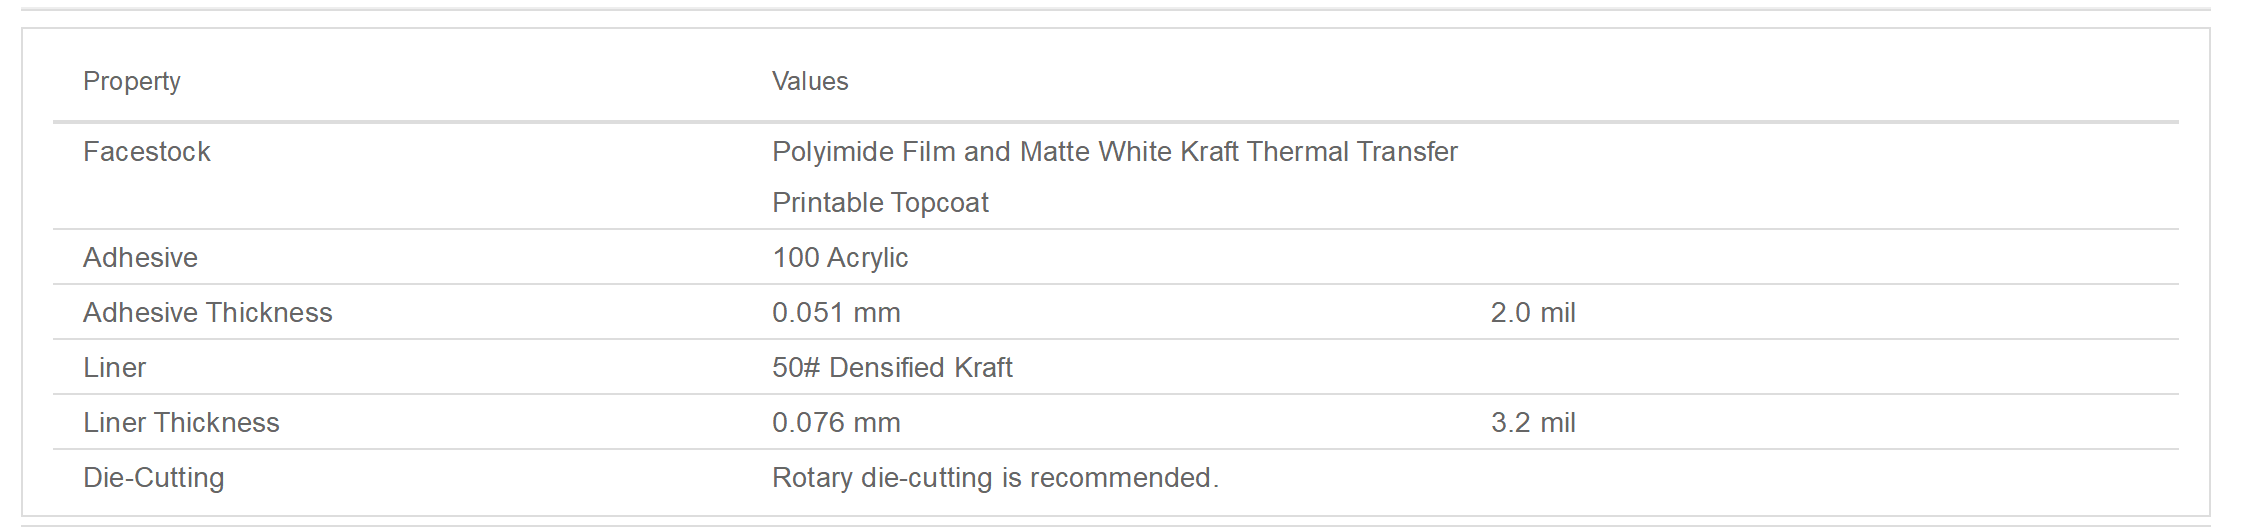This screenshot has height=527, width=2247.
Task: Select the Liner row label
Action: pyautogui.click(x=115, y=367)
